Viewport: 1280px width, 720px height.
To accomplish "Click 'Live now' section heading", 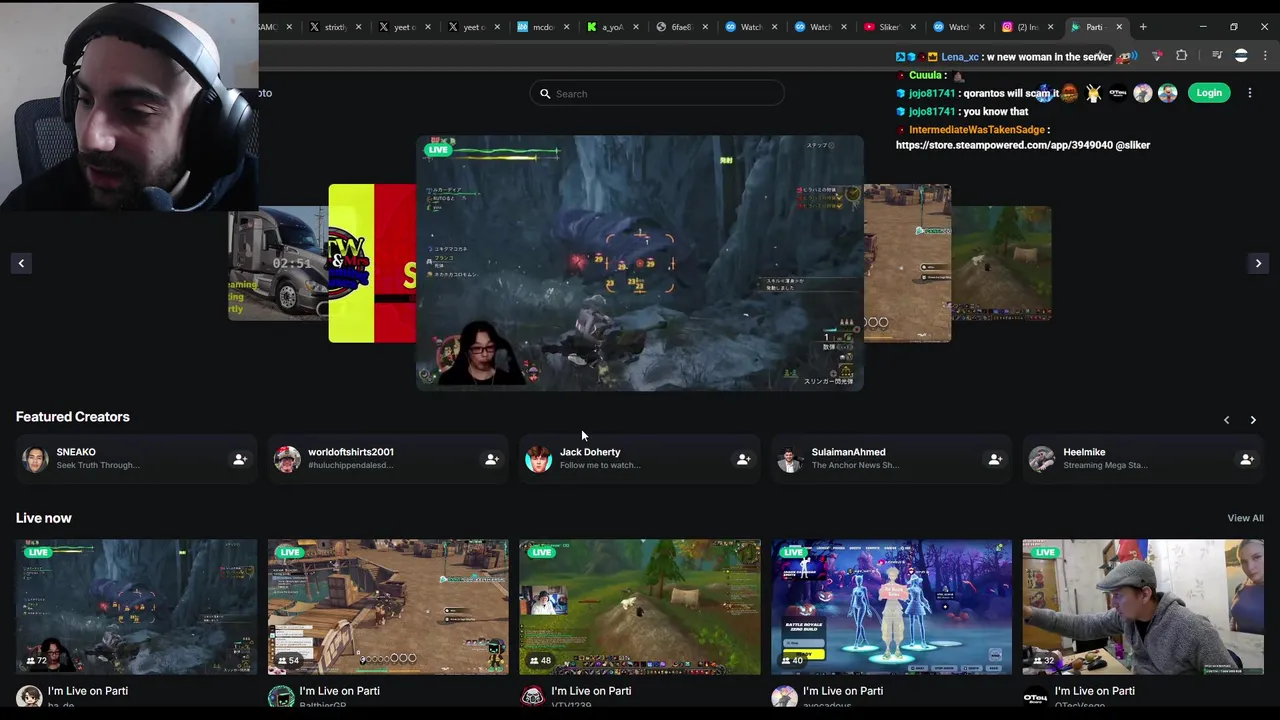I will 44,518.
